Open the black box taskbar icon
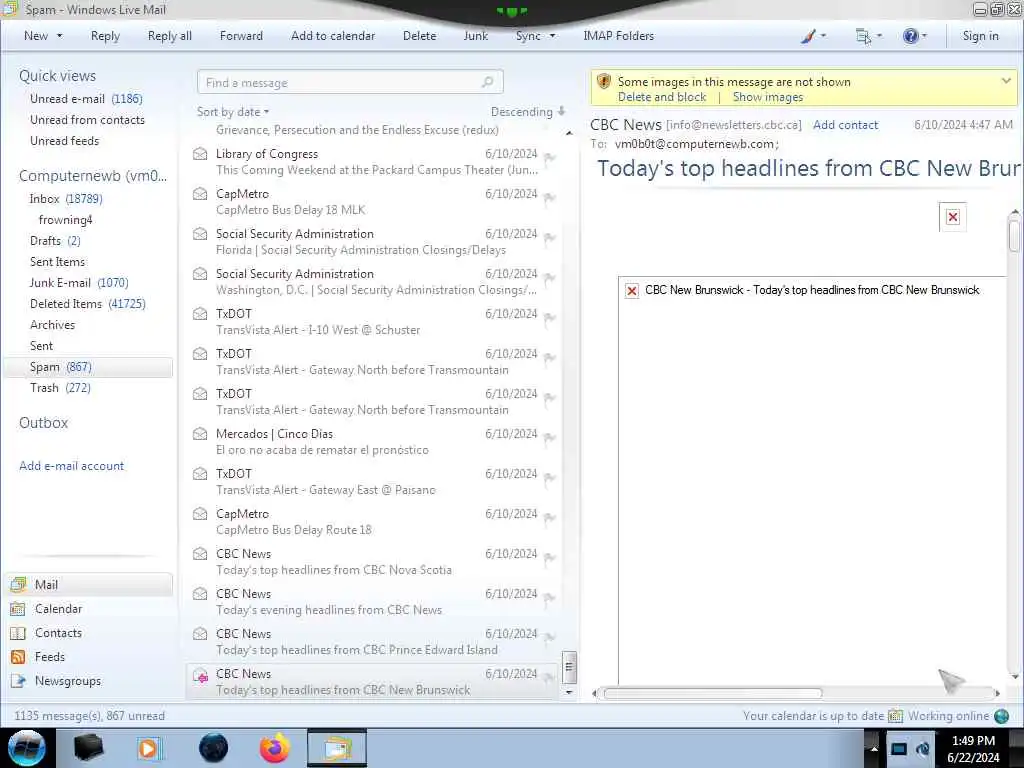This screenshot has width=1024, height=768. tap(88, 748)
